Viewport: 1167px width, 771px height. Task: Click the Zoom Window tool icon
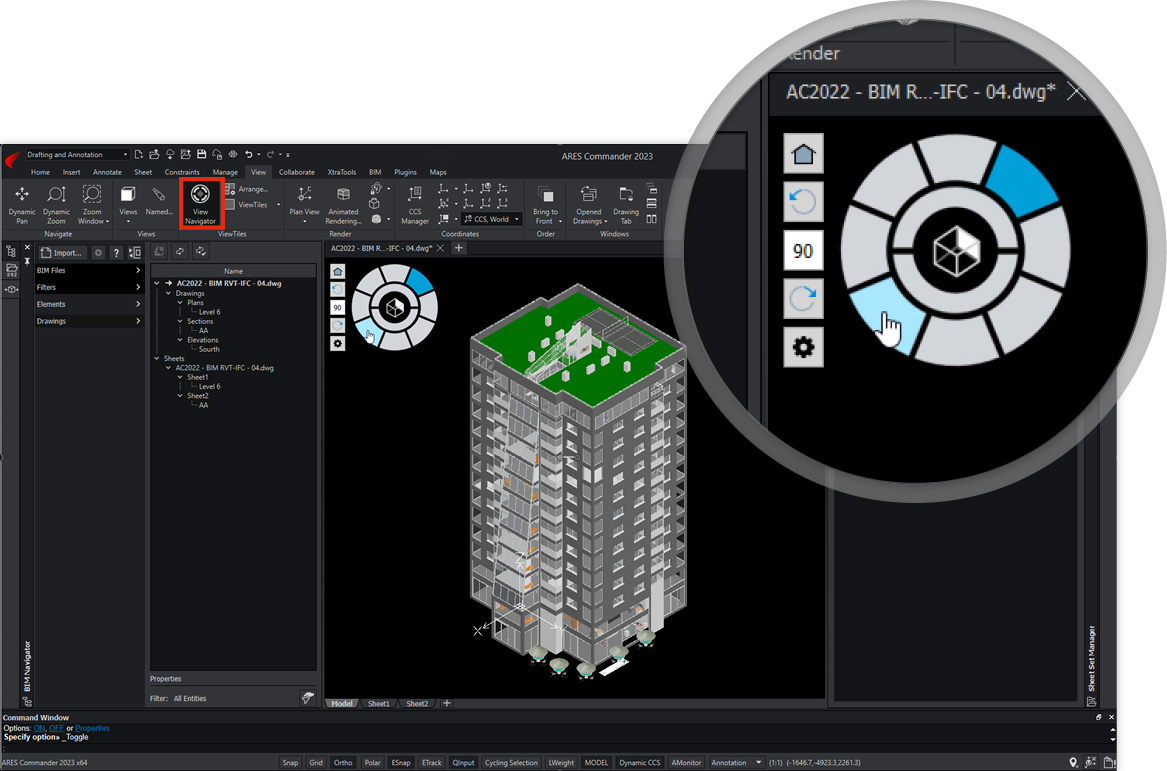(92, 195)
